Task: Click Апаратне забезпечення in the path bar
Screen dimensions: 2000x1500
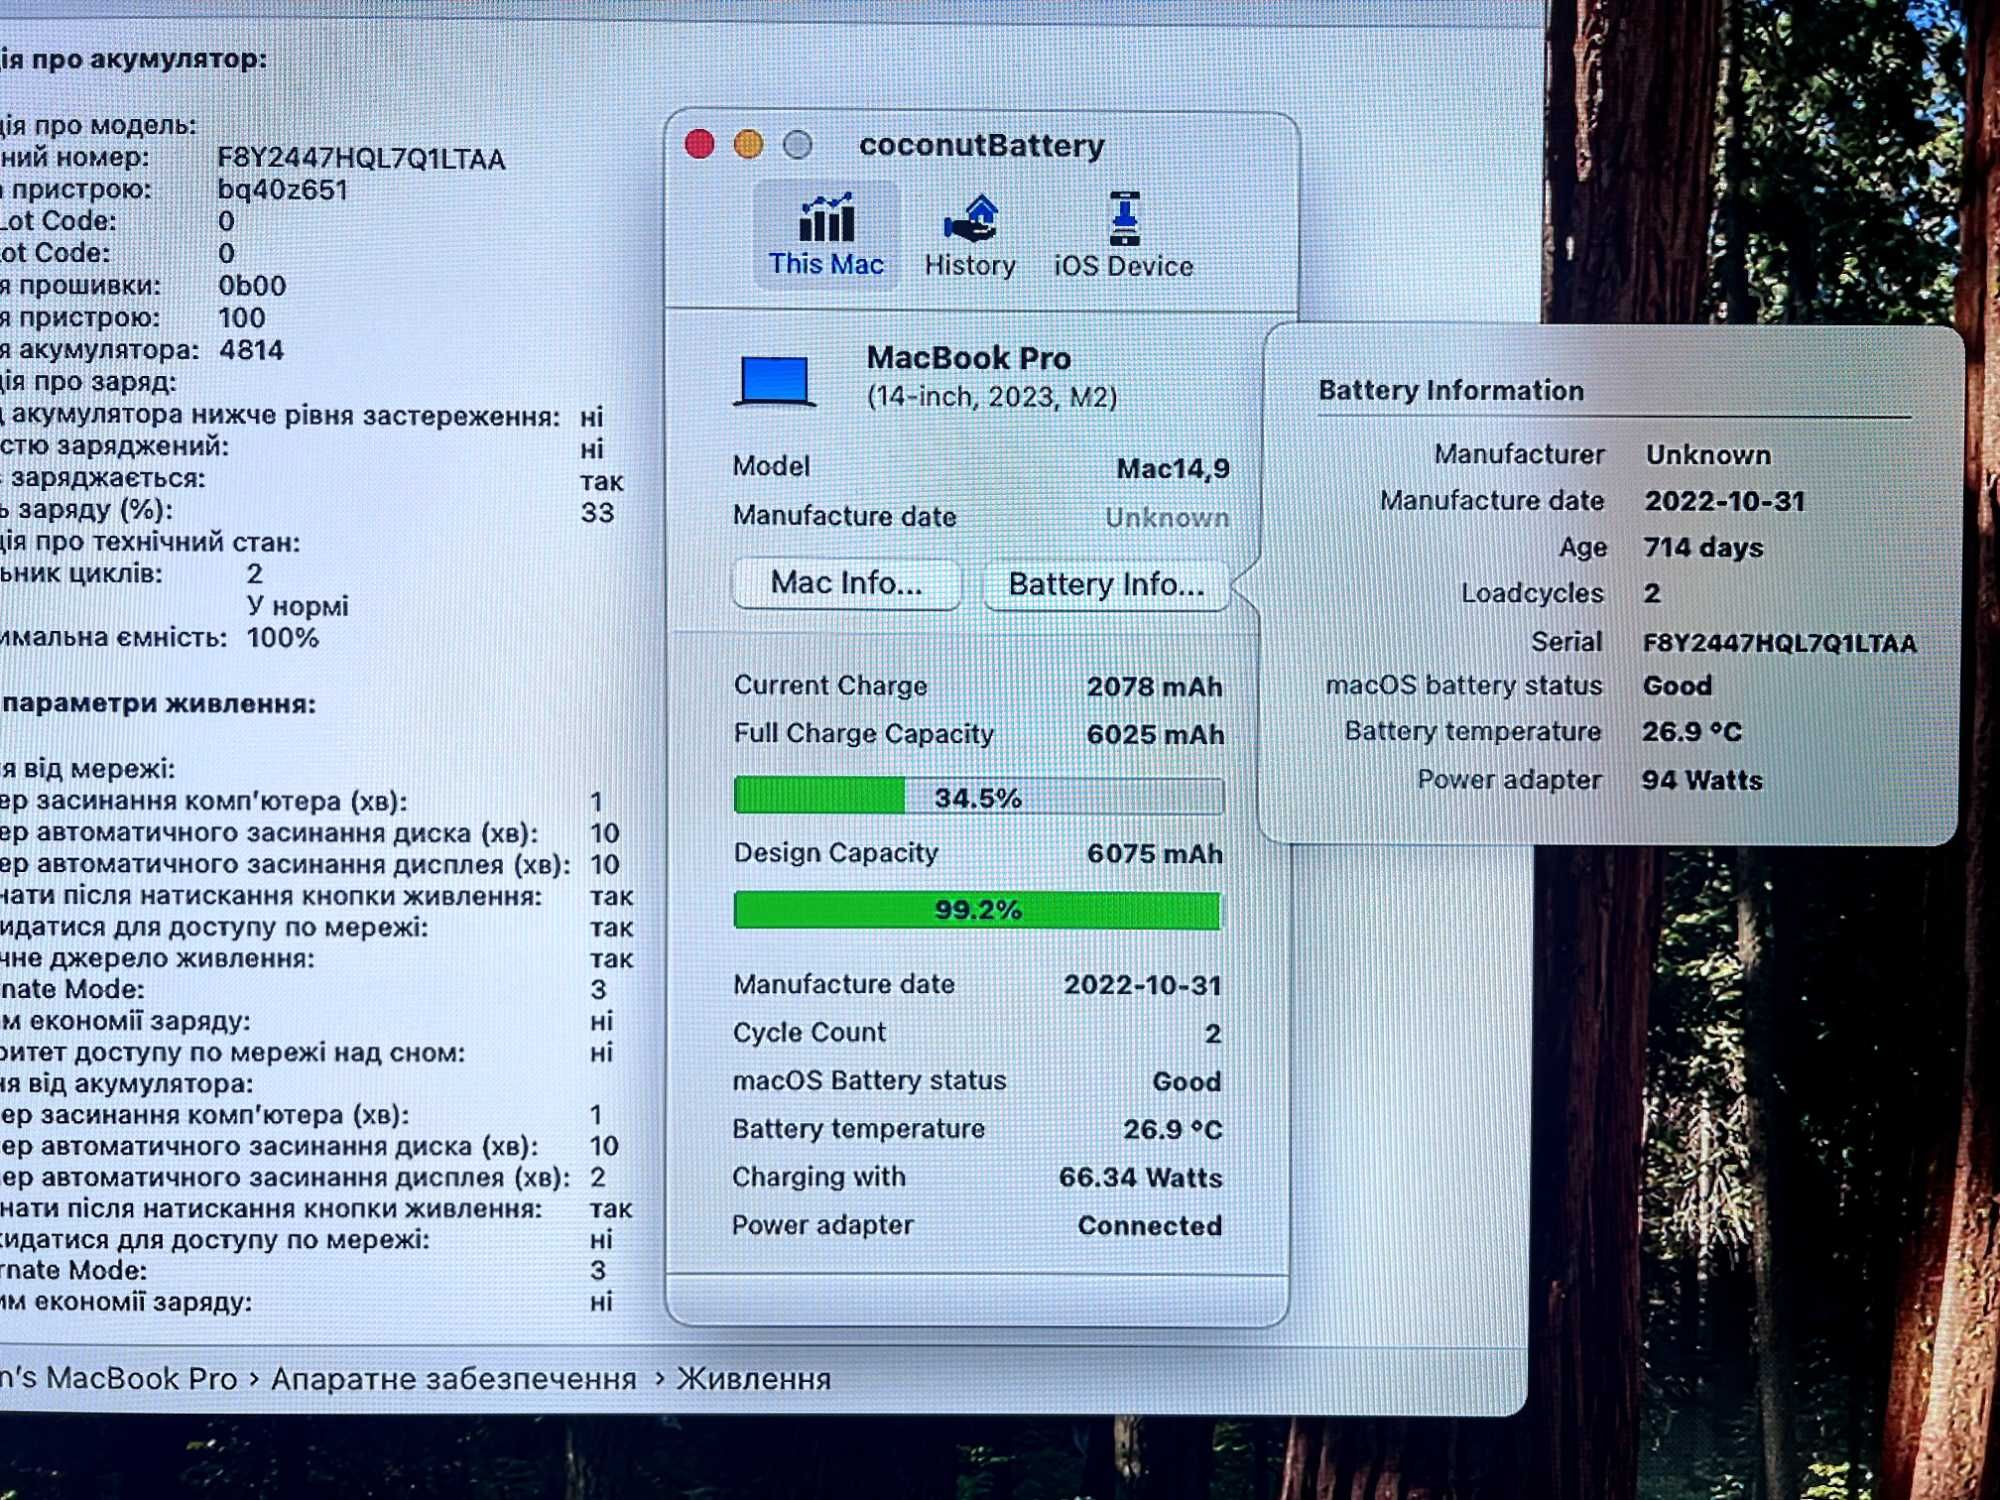Action: (x=453, y=1379)
